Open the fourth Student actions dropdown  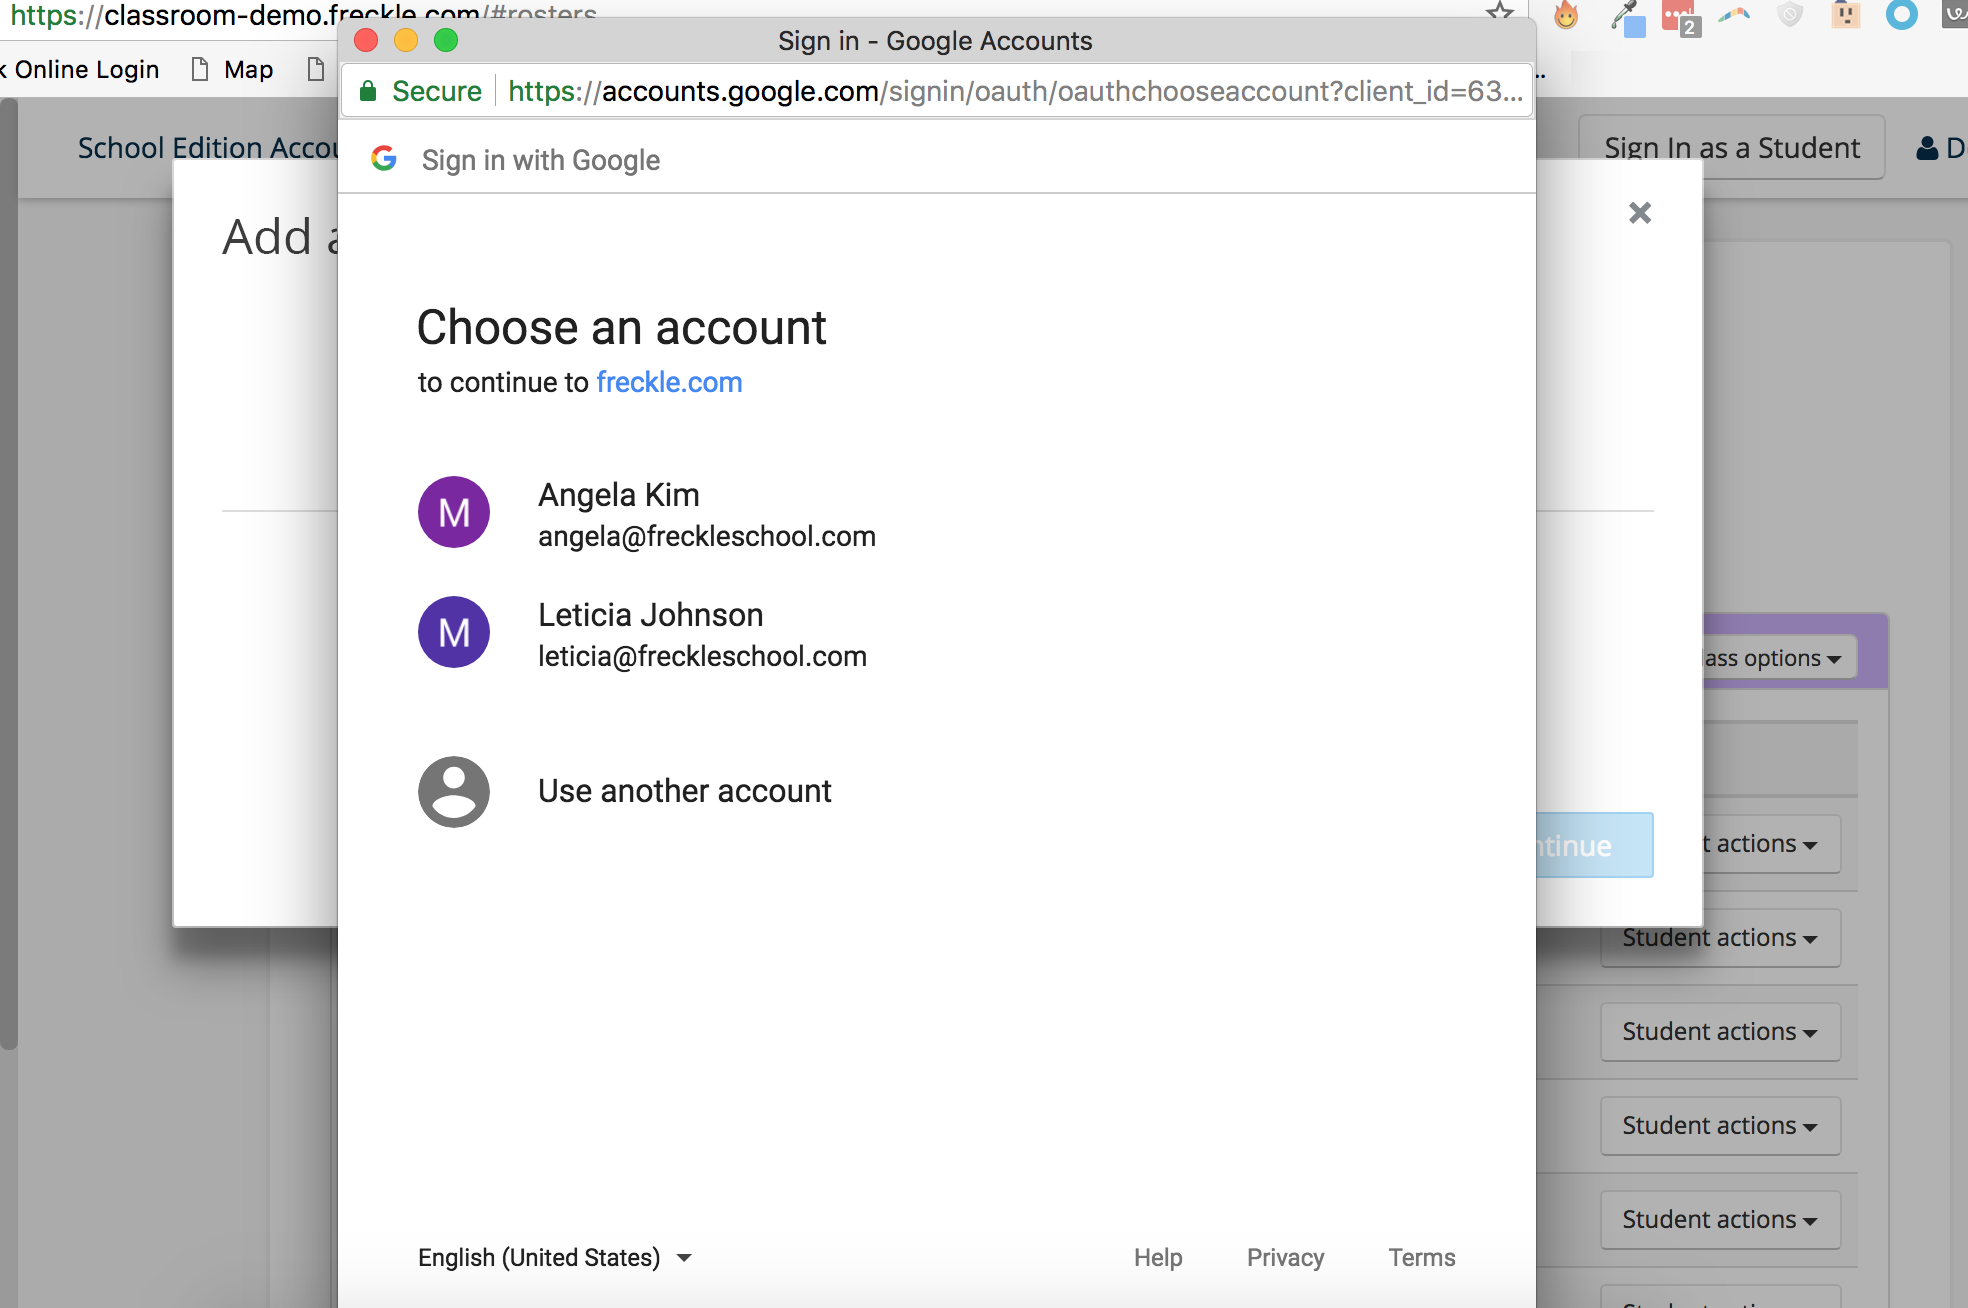1720,1126
